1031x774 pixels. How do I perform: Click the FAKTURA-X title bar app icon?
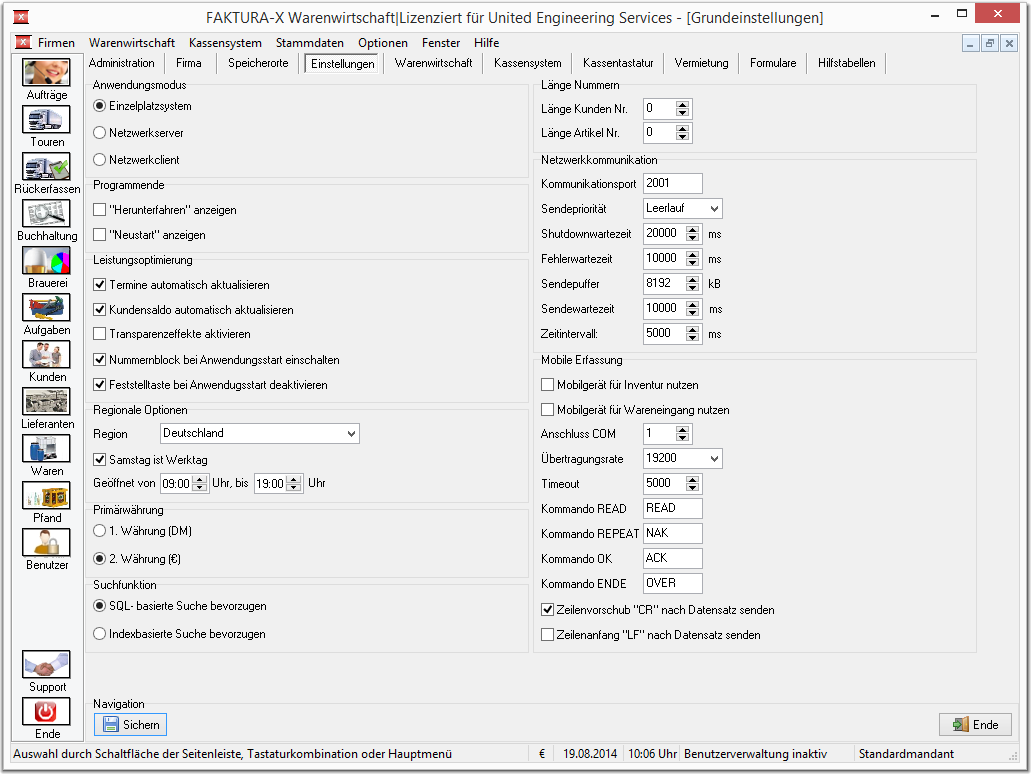[x=21, y=17]
